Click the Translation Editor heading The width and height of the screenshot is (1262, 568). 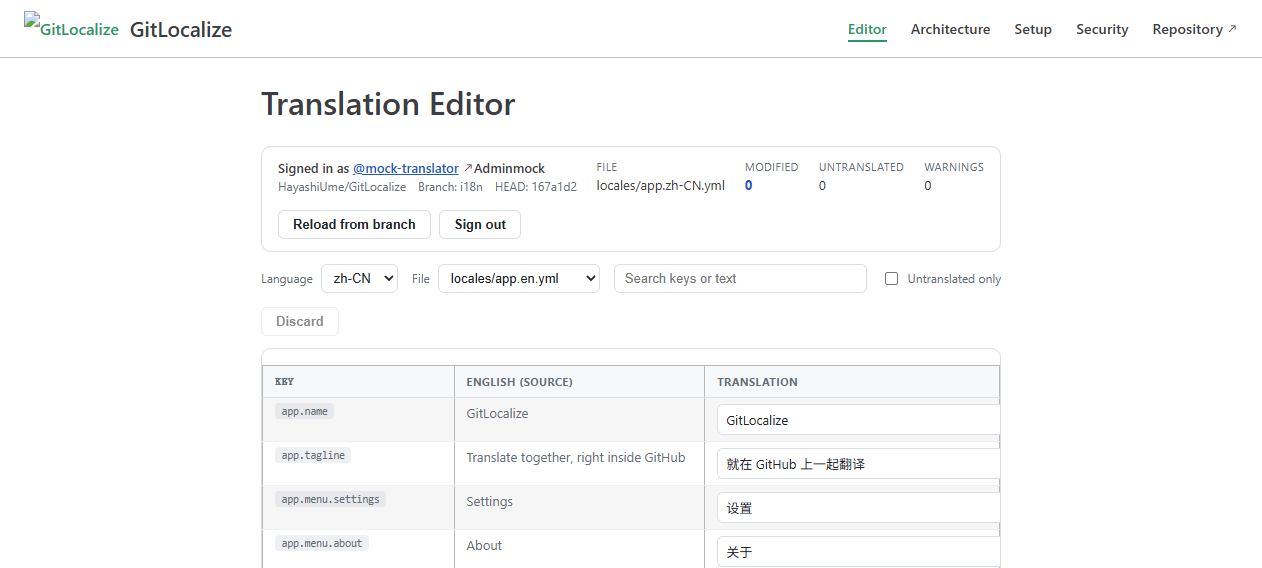(388, 104)
